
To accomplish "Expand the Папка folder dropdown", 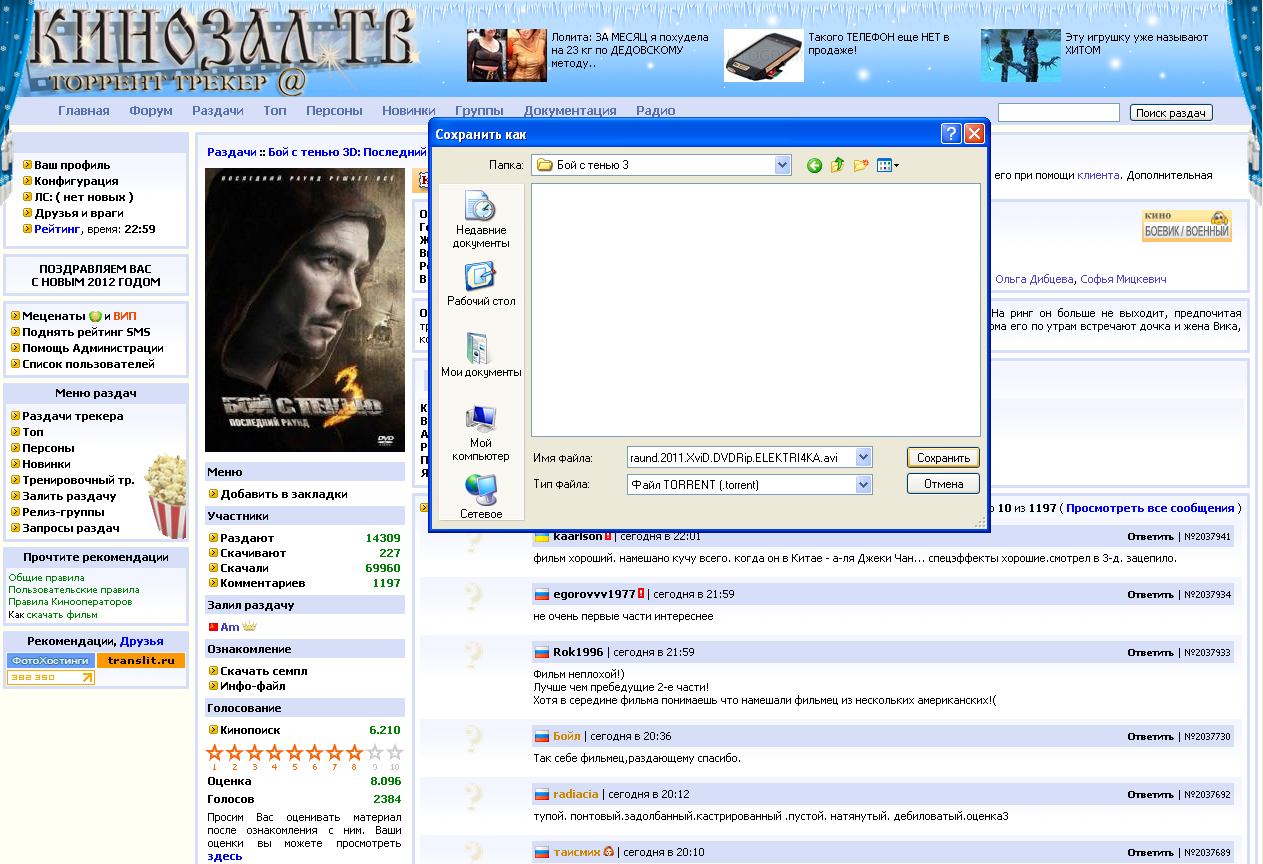I will 782,165.
